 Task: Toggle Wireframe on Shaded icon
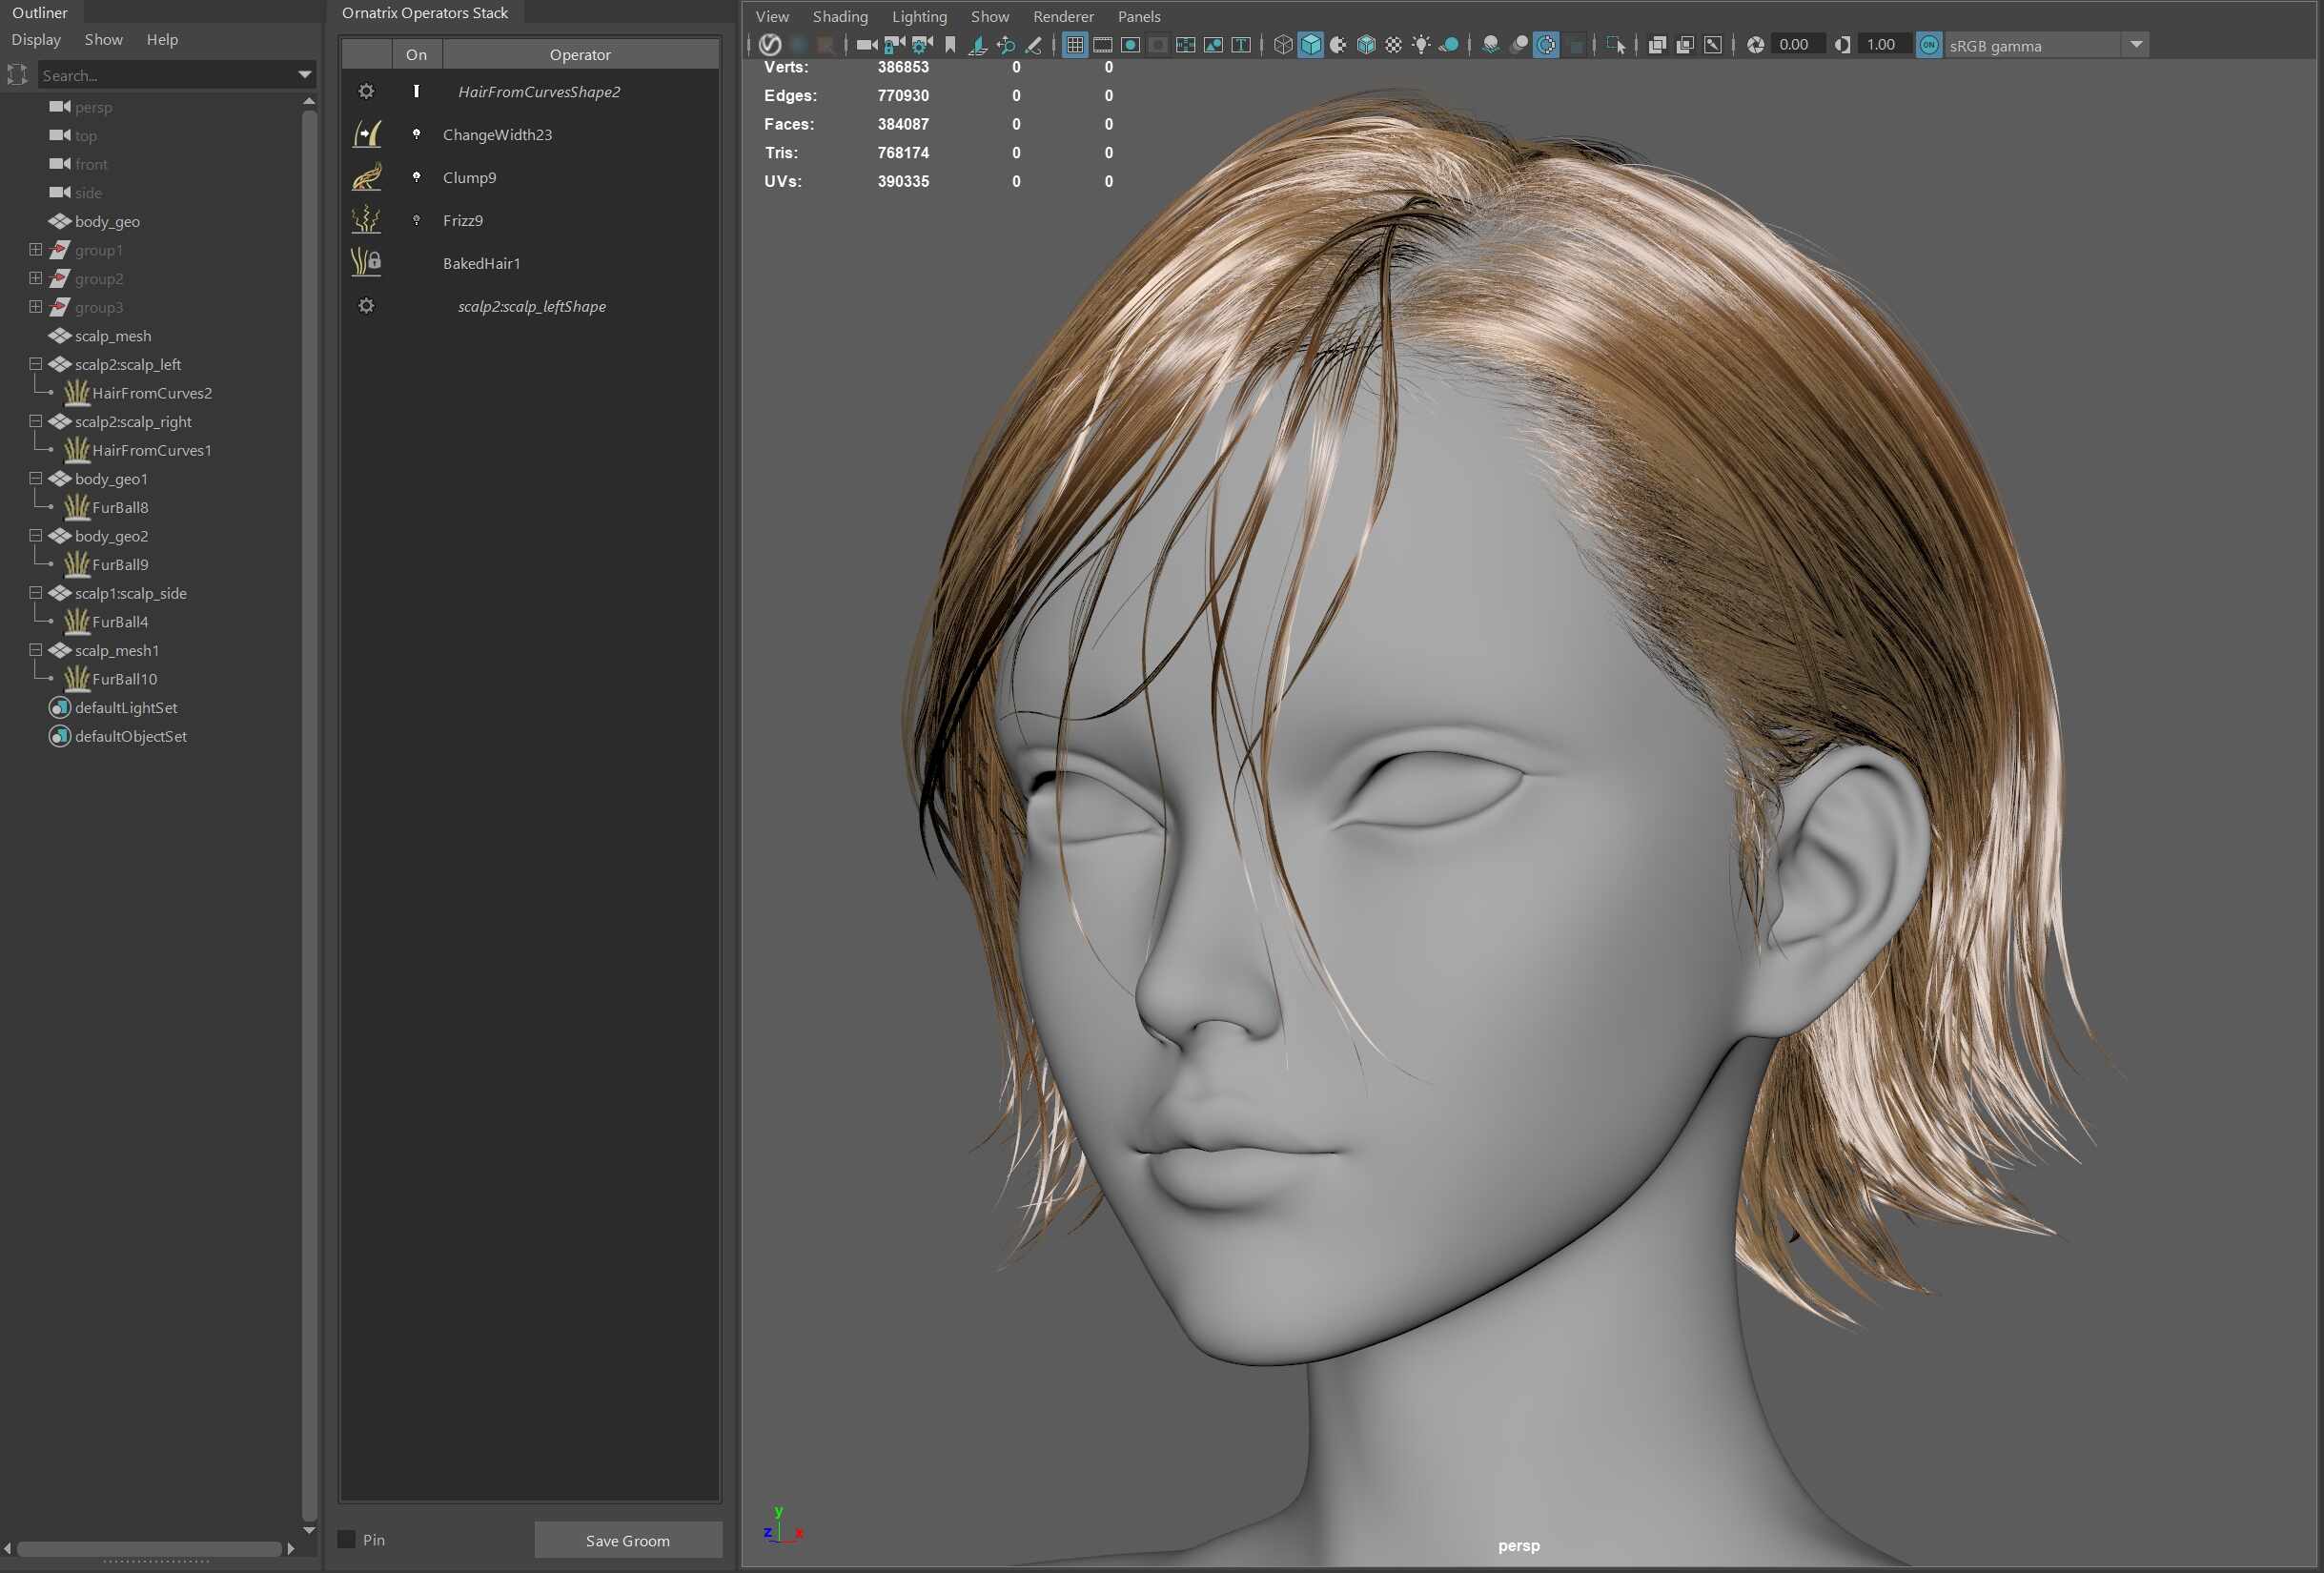pos(1366,45)
